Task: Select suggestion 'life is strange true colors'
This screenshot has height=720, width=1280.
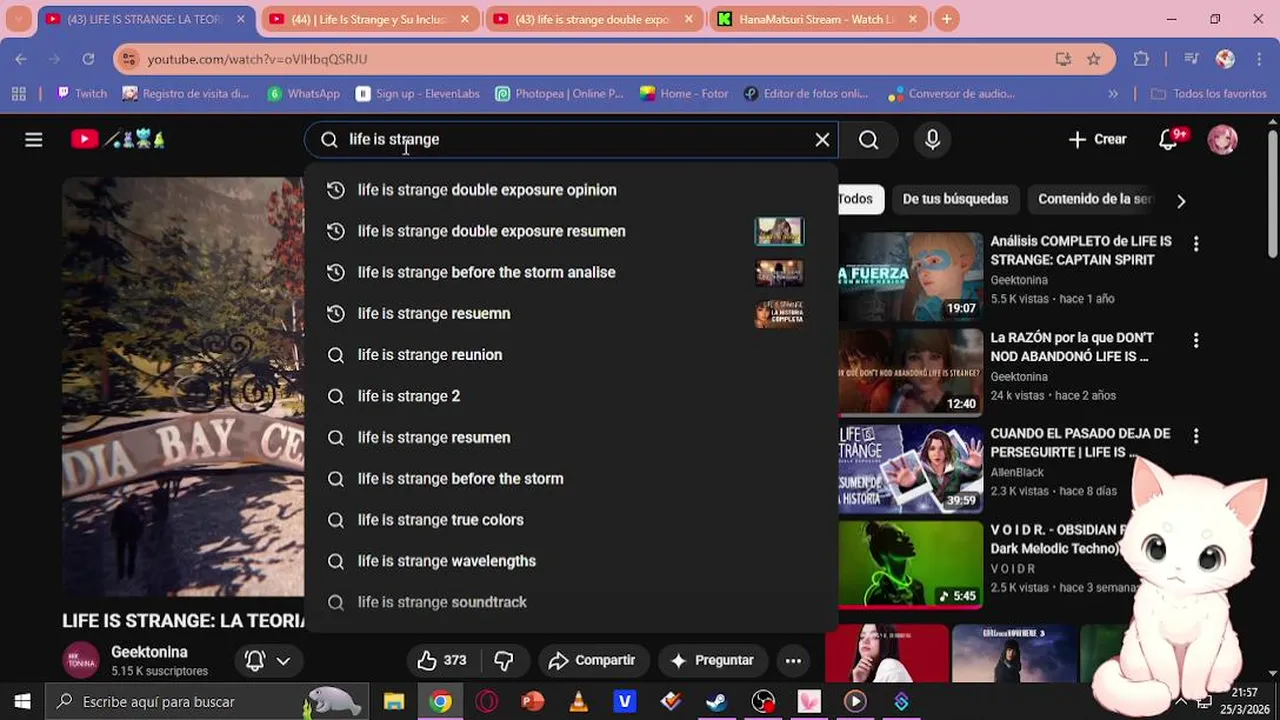Action: click(x=570, y=520)
